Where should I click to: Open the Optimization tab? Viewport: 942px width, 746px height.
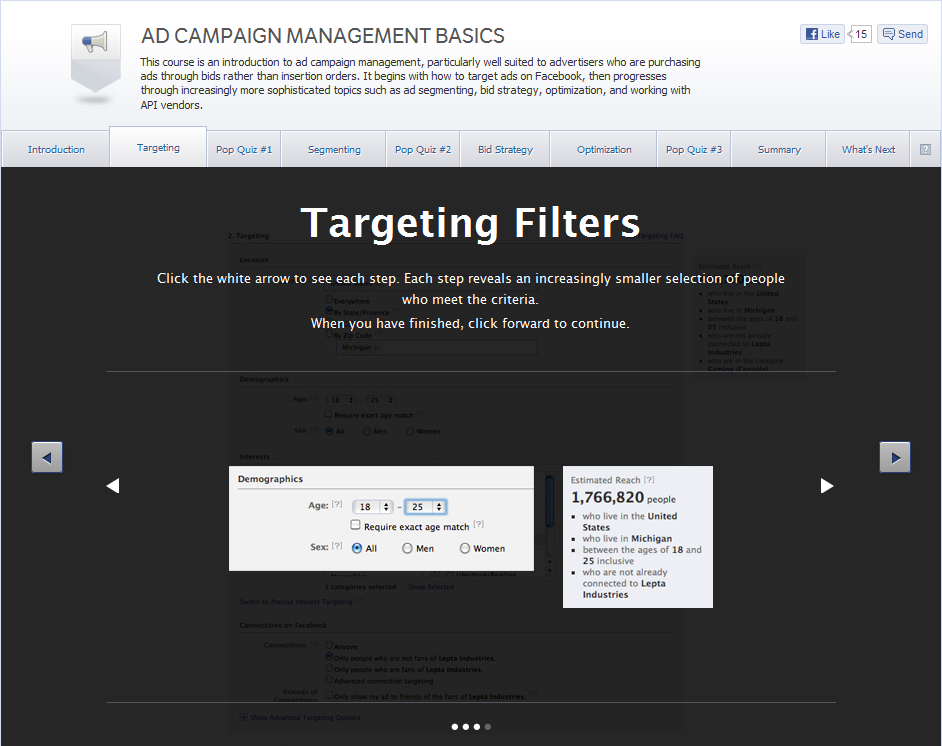(604, 149)
